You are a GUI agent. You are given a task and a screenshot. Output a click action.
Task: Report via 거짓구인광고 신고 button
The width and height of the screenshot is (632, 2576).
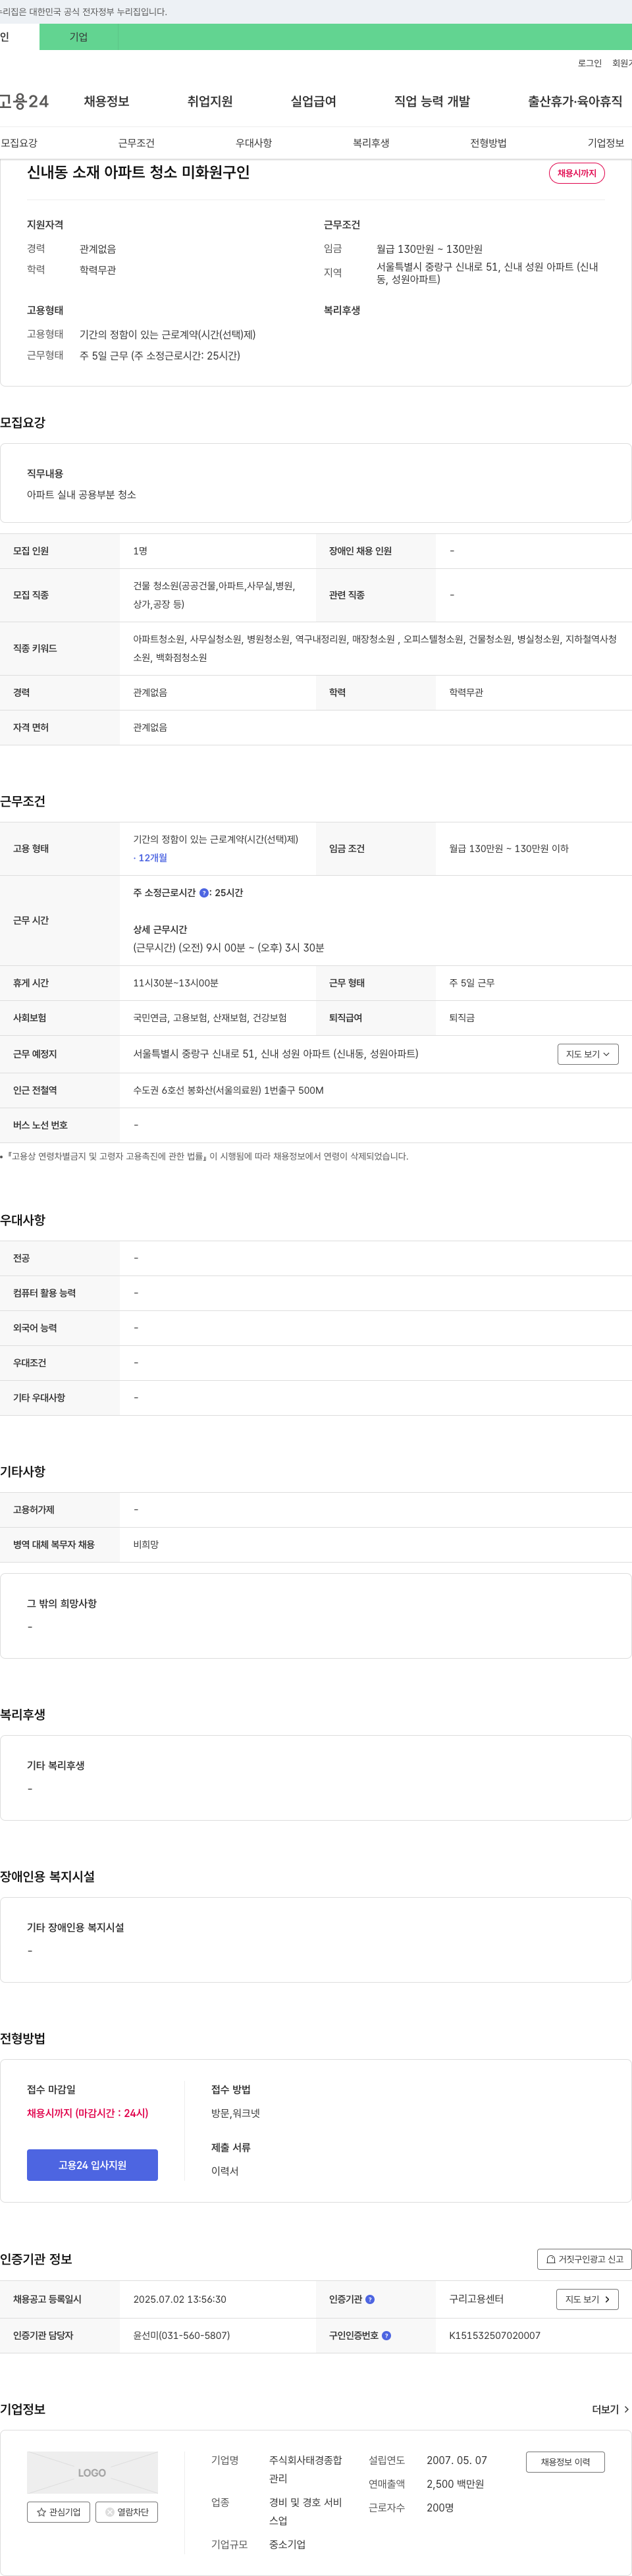coord(584,2259)
